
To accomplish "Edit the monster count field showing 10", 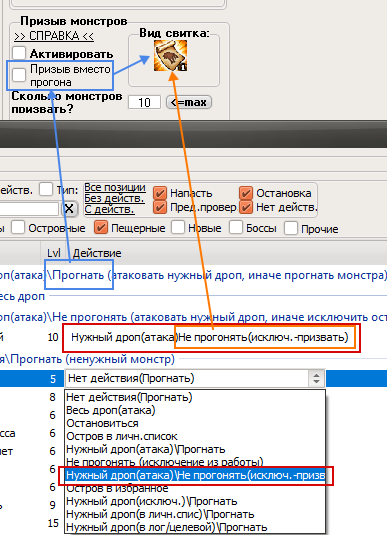I will click(x=144, y=102).
